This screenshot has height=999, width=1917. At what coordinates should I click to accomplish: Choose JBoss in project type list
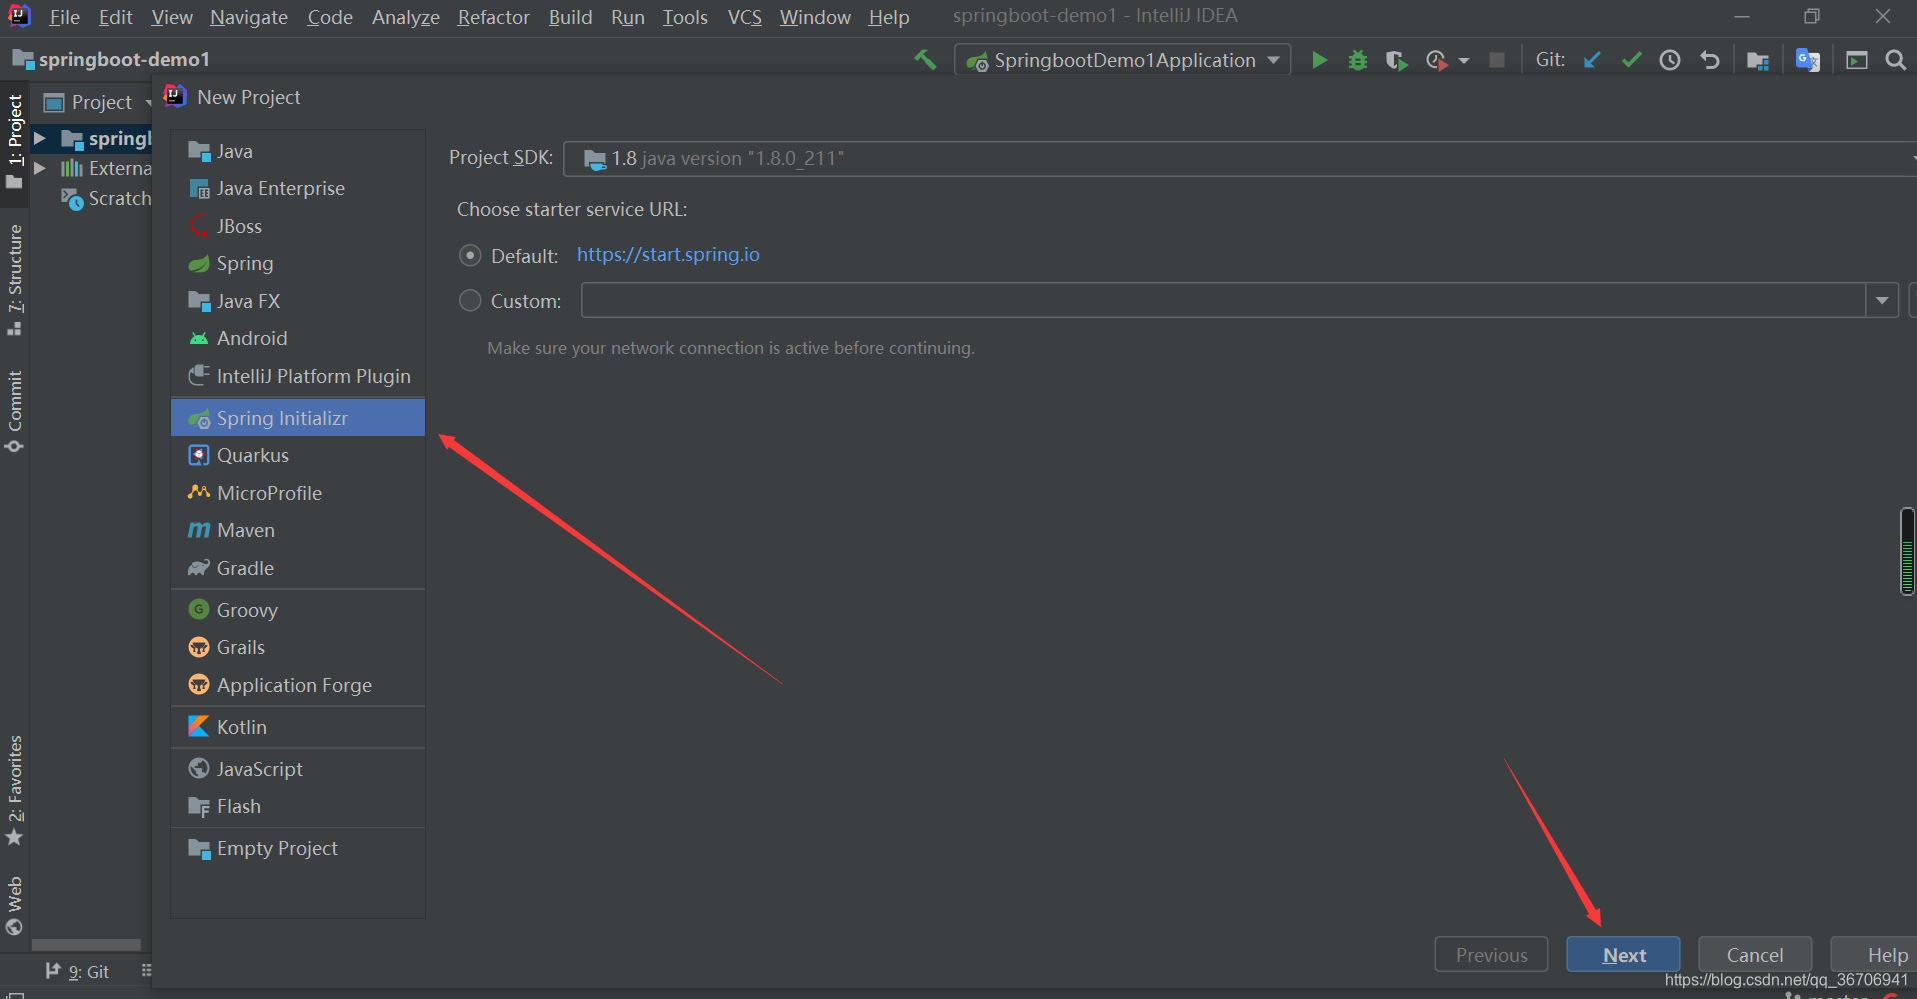point(298,226)
